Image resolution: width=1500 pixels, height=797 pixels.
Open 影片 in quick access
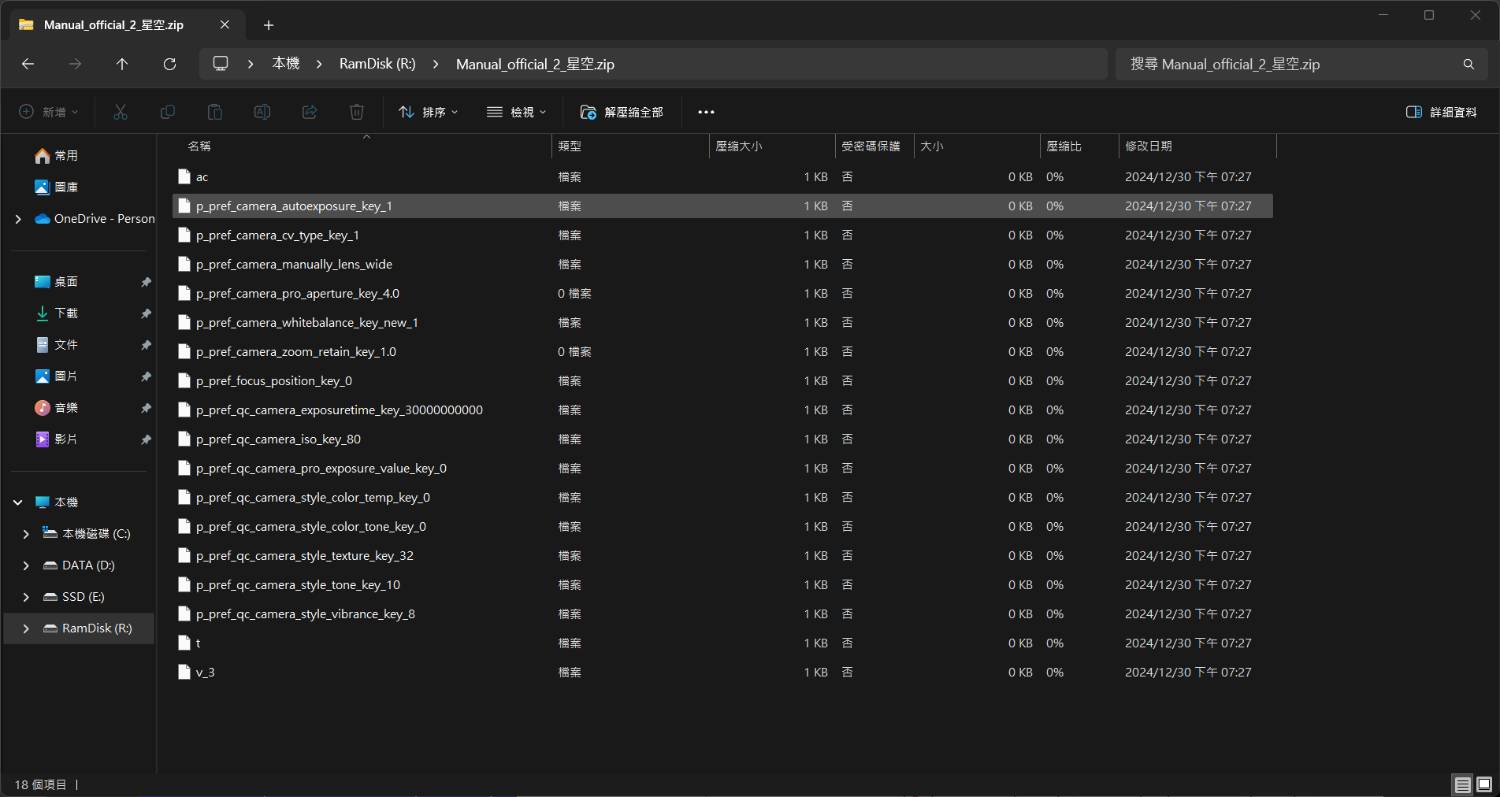(66, 439)
